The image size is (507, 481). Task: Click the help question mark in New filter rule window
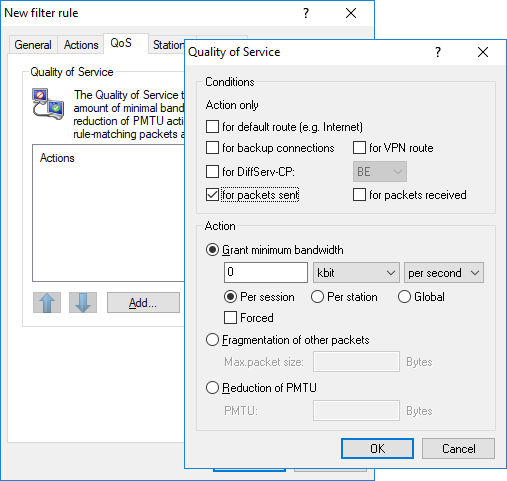(306, 13)
